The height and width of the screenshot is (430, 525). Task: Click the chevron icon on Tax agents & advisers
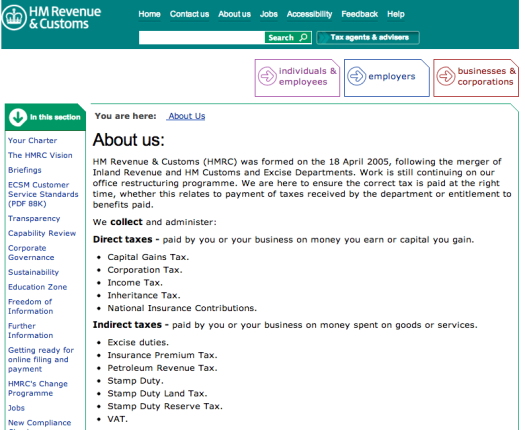click(323, 38)
